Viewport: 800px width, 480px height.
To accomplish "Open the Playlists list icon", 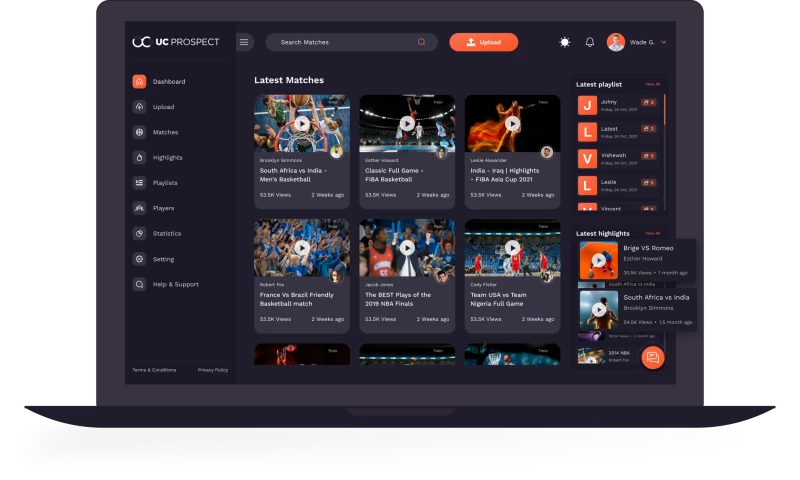I will 139,183.
